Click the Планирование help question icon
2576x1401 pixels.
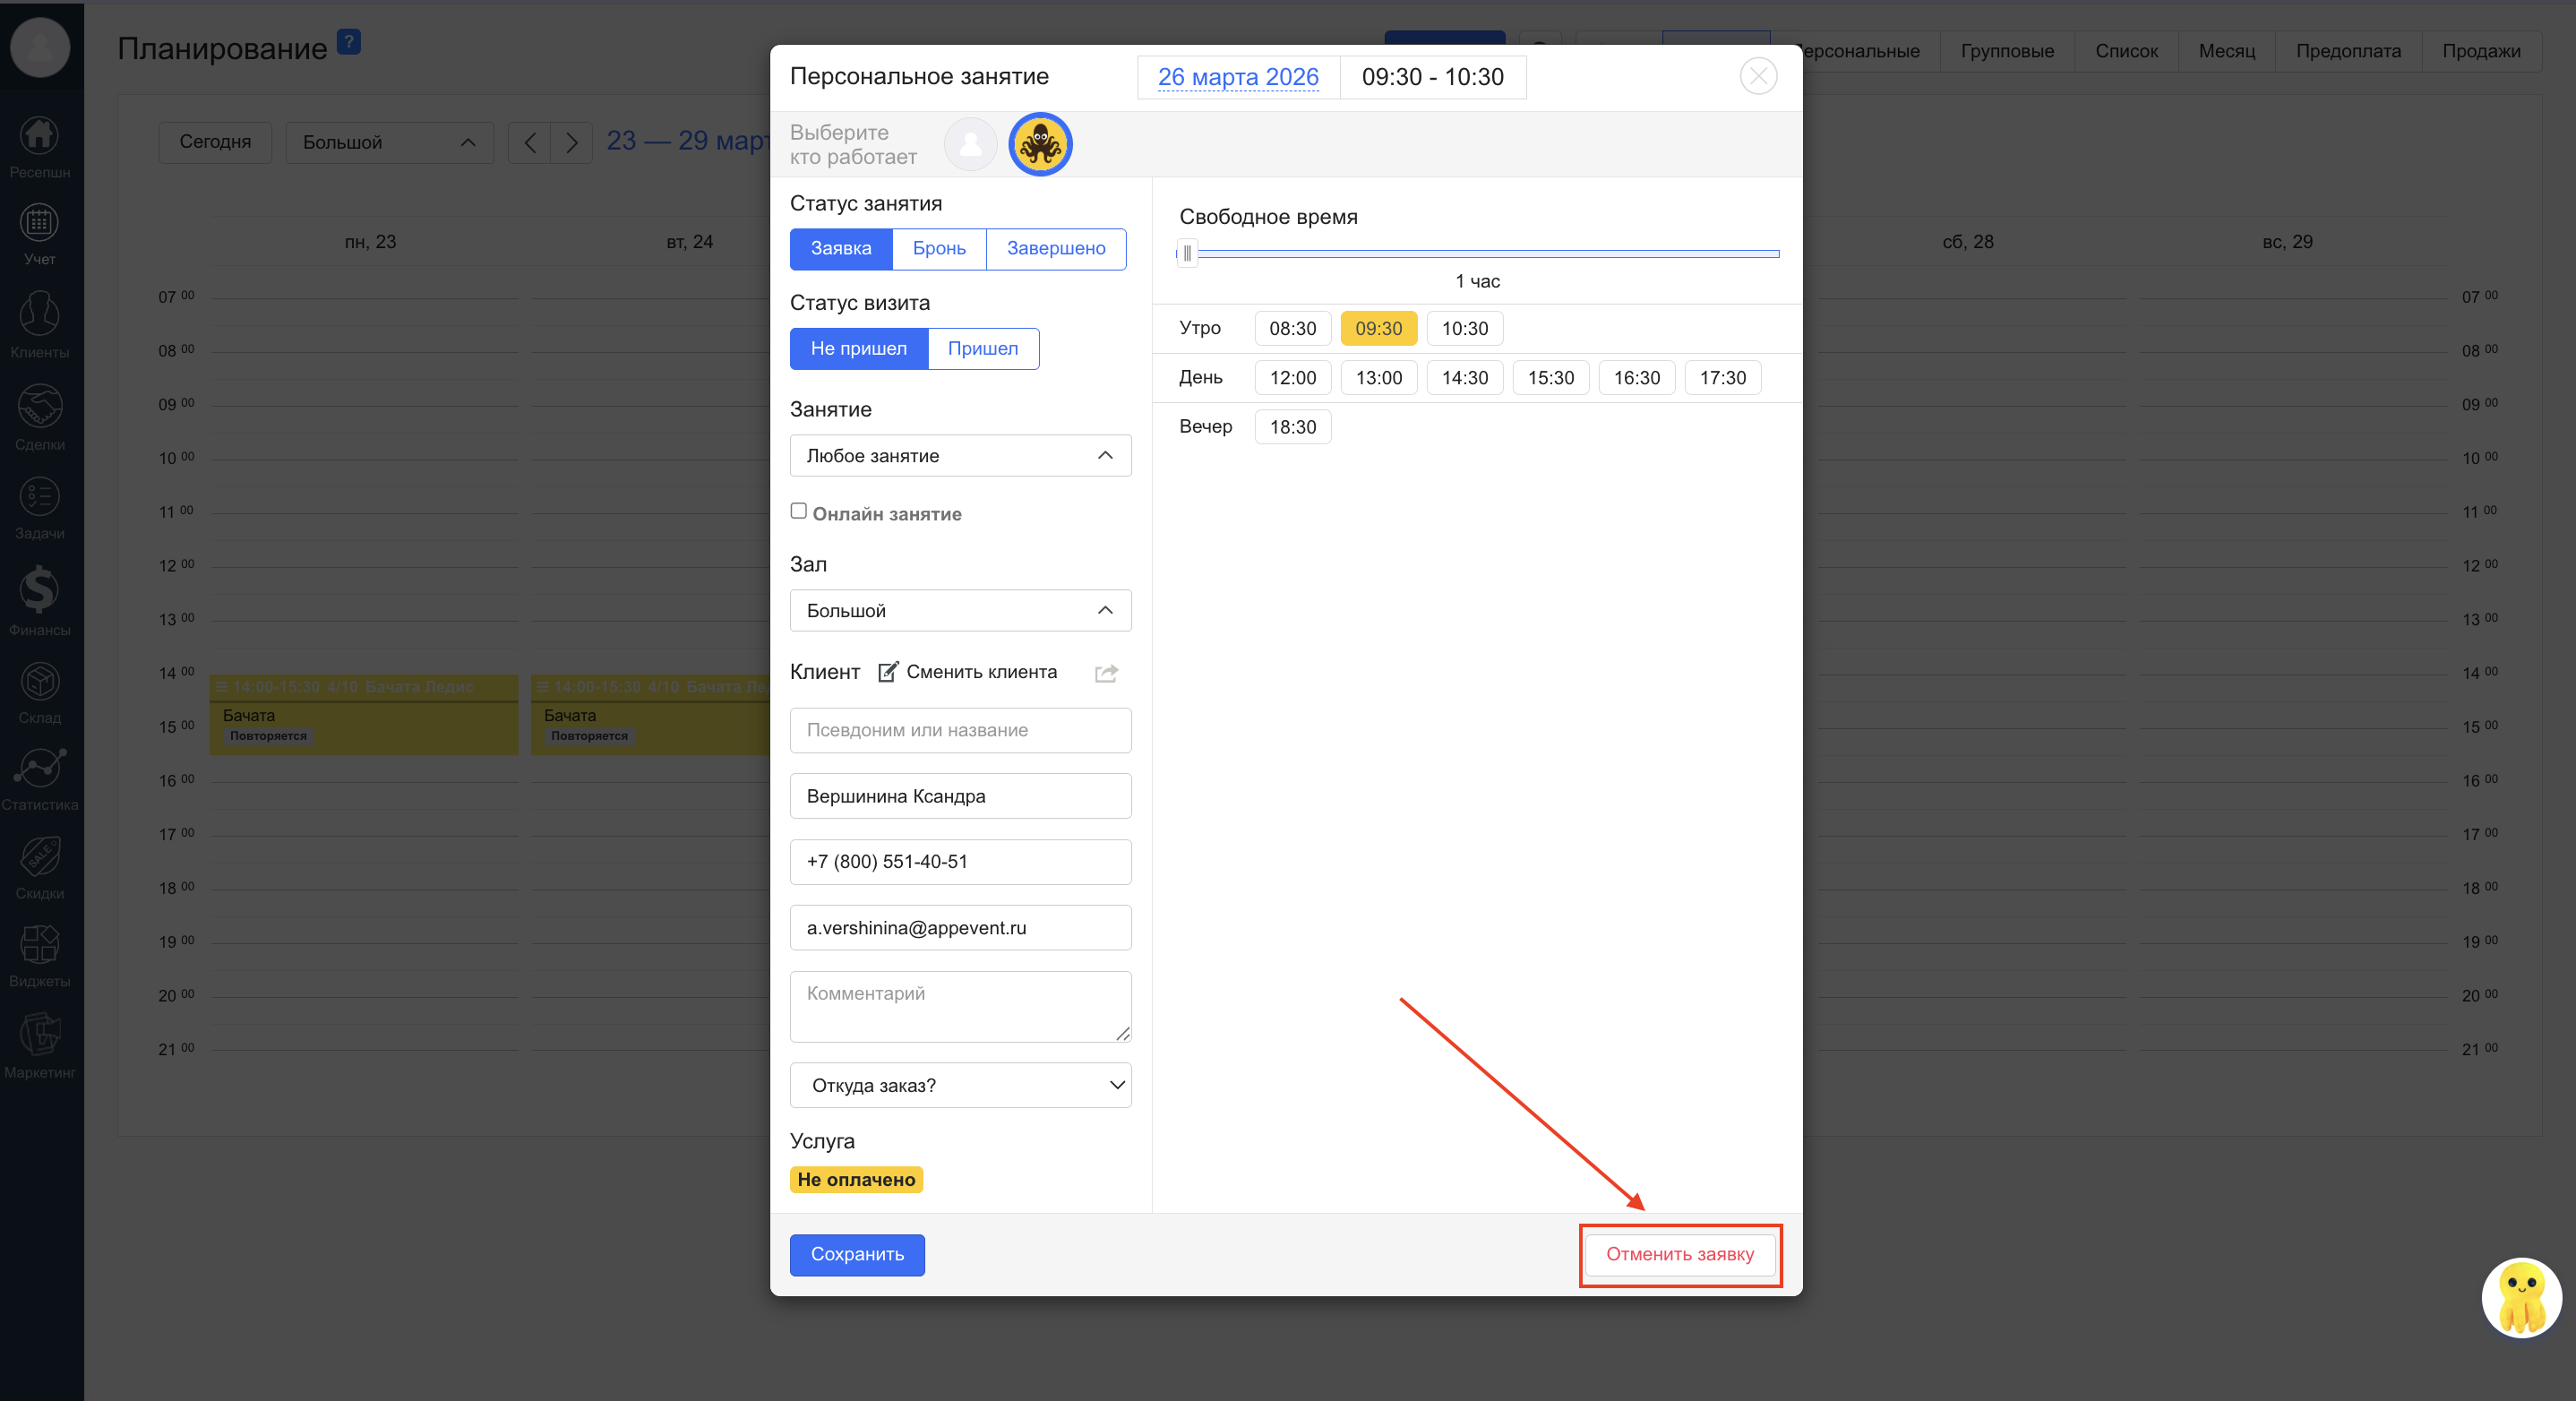(348, 42)
